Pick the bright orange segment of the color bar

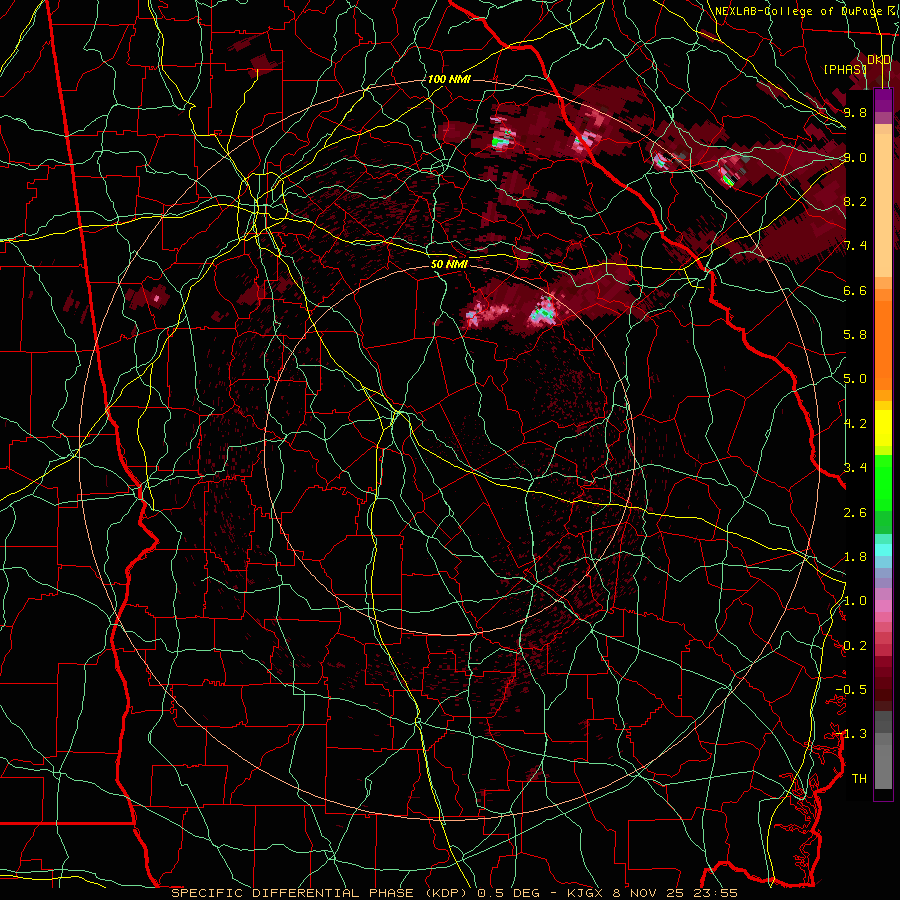(x=883, y=345)
